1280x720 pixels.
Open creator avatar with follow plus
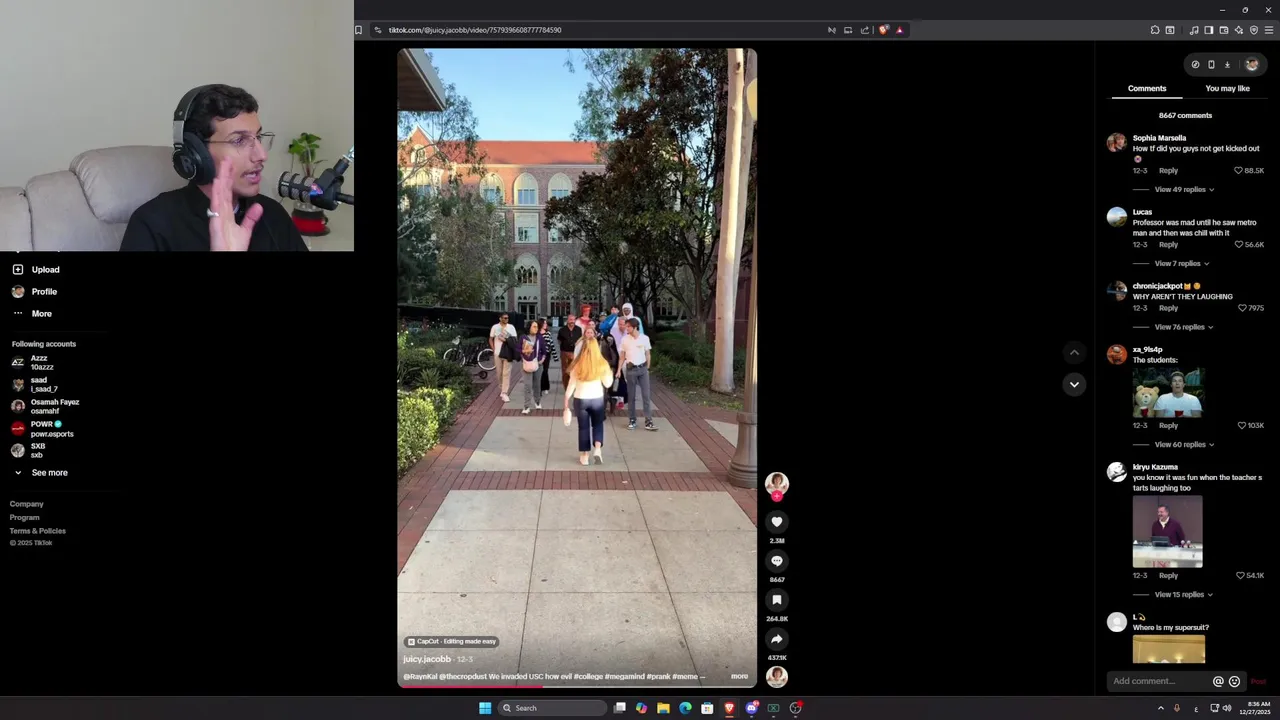(777, 485)
